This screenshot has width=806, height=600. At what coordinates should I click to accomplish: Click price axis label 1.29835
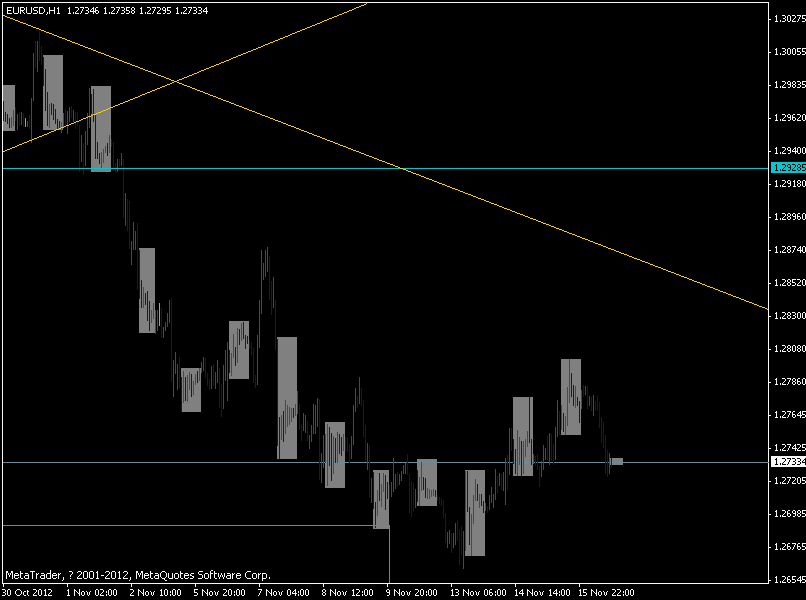click(x=790, y=85)
